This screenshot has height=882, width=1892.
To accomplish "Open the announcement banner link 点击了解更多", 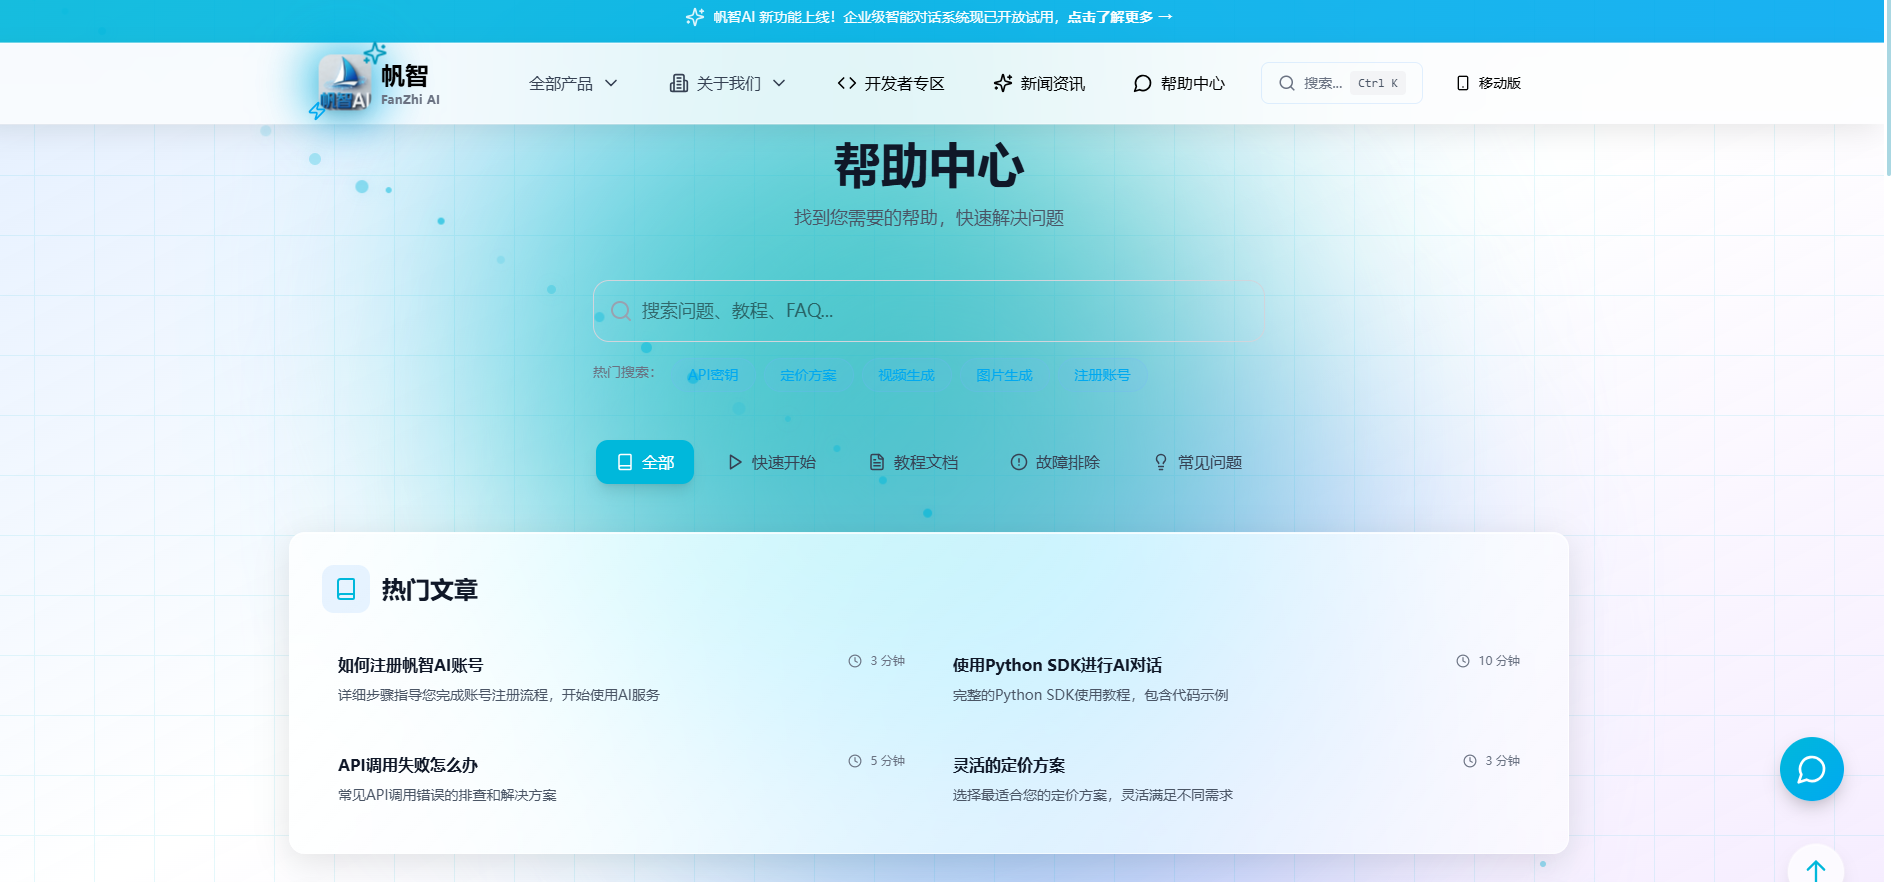I will coord(1120,17).
